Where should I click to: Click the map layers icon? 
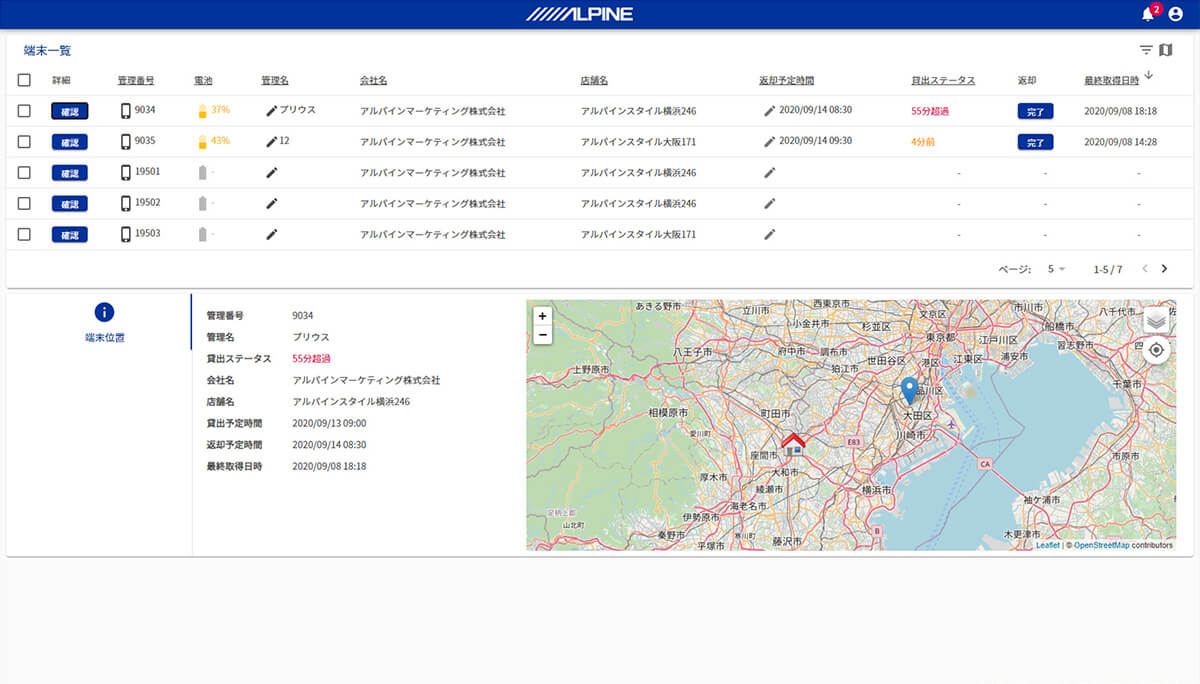coord(1156,319)
